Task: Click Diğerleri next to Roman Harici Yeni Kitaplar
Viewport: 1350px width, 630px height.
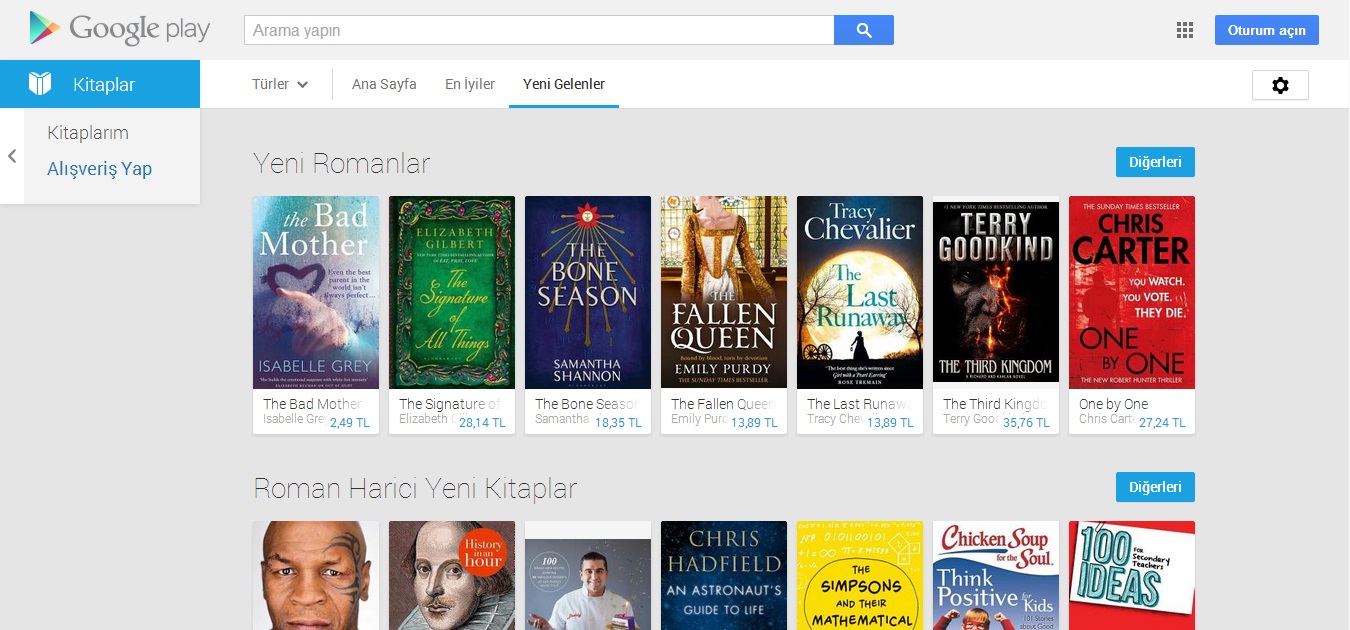Action: [1155, 487]
